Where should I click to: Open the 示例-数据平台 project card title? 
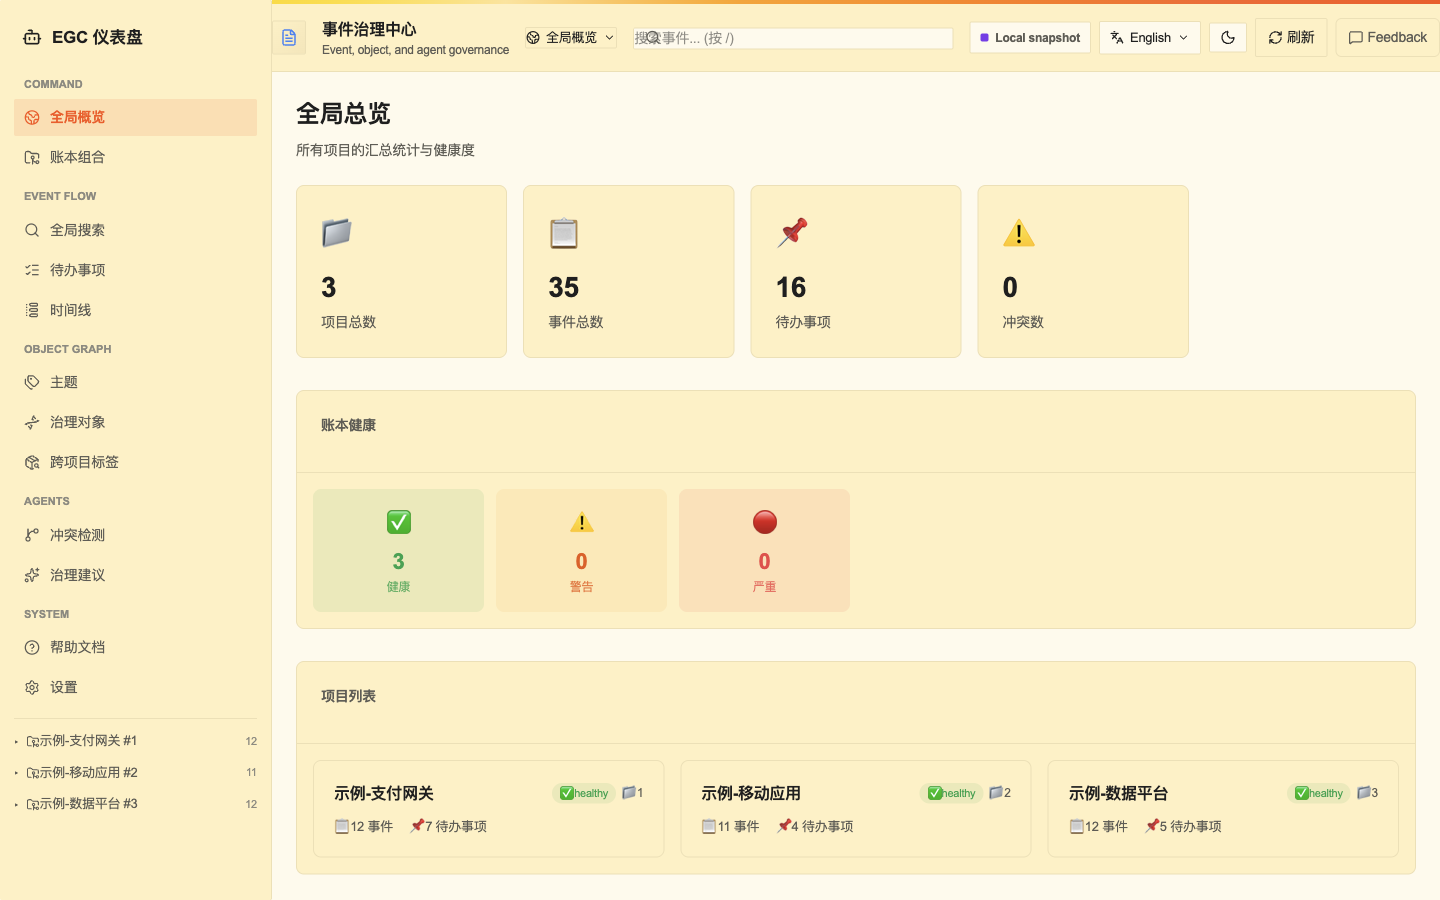(1118, 793)
